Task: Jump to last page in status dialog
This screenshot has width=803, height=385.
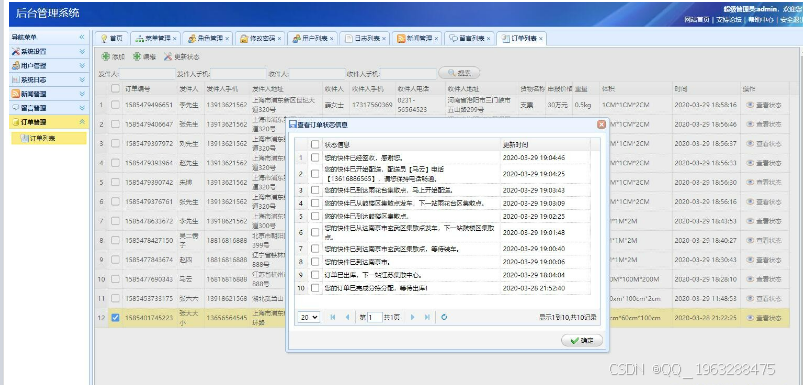Action: click(427, 317)
